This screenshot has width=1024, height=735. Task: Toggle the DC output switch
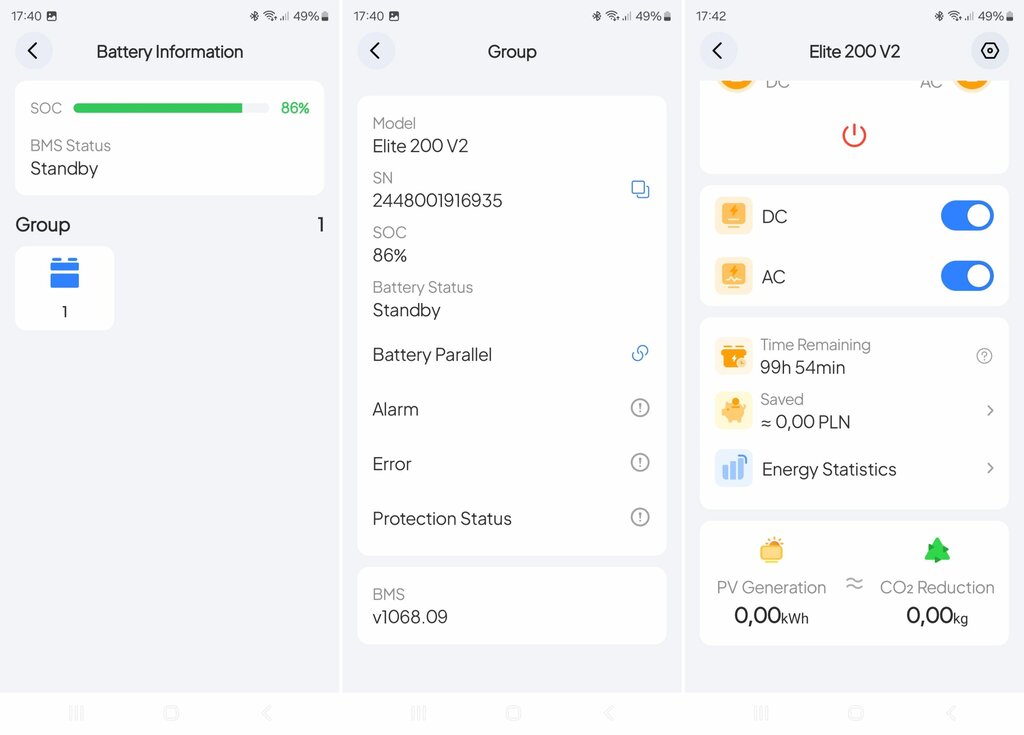coord(967,216)
